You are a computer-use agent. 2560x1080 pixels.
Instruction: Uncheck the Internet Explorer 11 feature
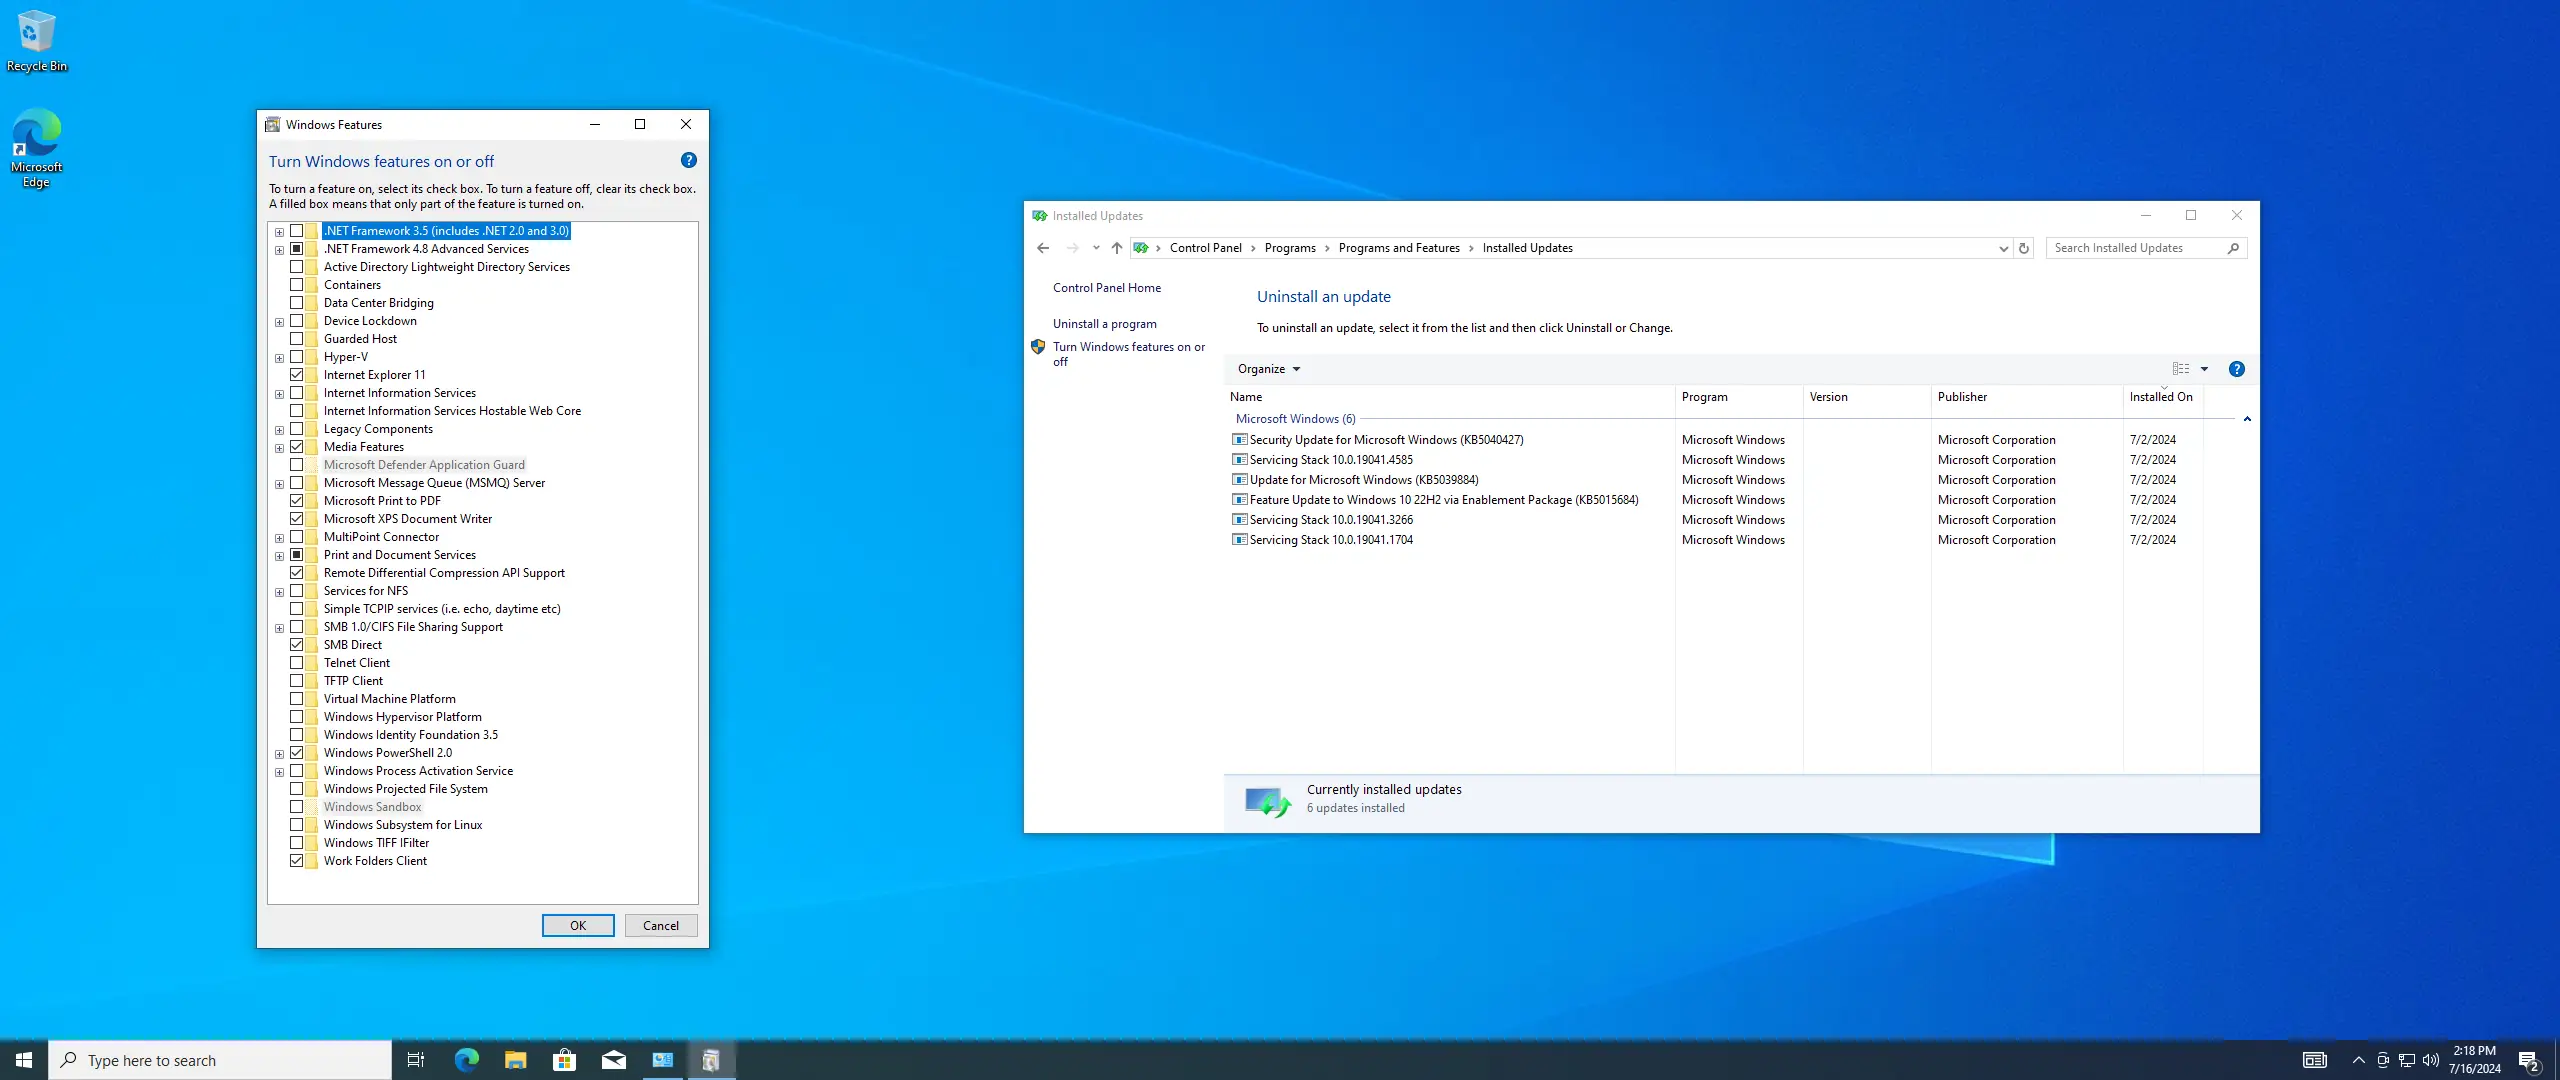(x=297, y=375)
